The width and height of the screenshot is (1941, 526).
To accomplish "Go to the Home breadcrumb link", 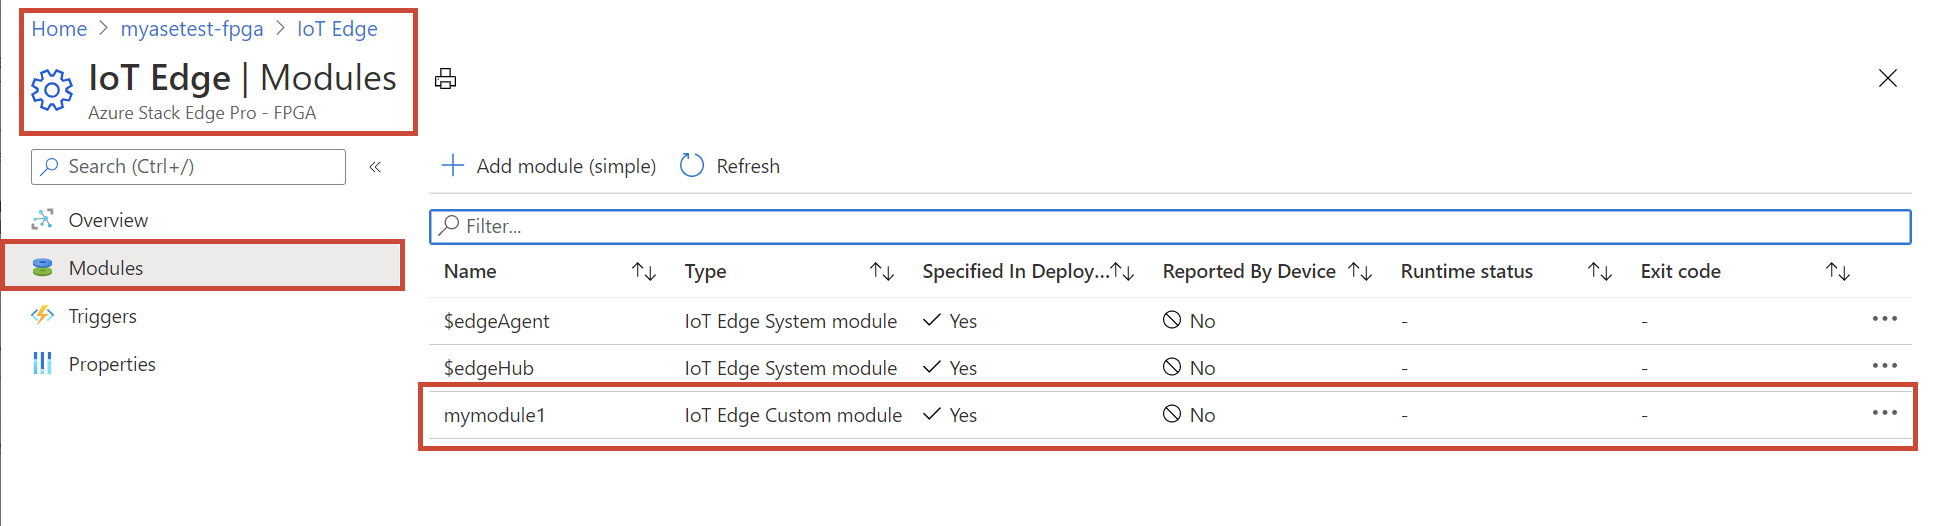I will pyautogui.click(x=59, y=29).
